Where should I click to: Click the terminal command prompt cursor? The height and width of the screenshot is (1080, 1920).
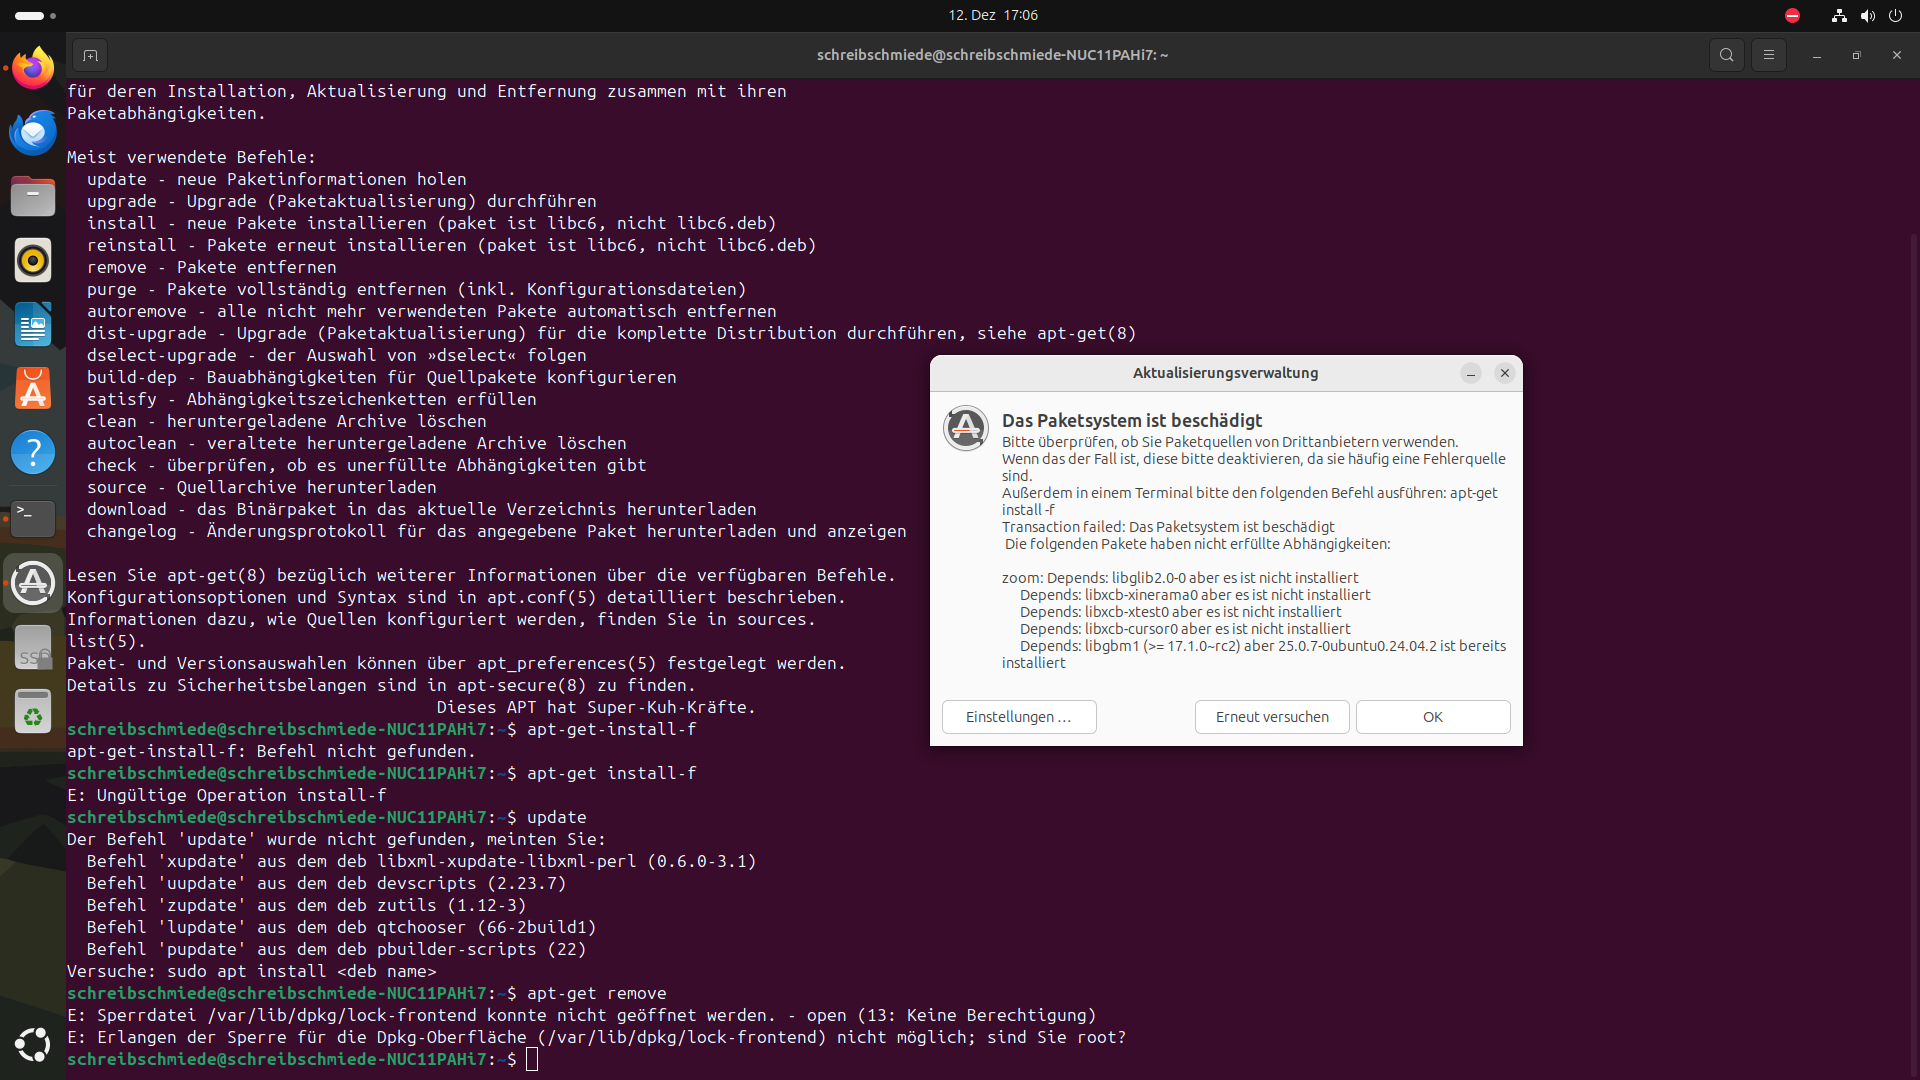pyautogui.click(x=532, y=1059)
